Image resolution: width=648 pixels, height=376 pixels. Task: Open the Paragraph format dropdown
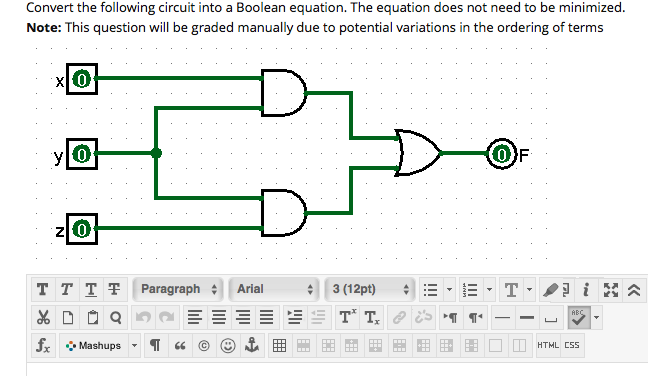tap(178, 289)
